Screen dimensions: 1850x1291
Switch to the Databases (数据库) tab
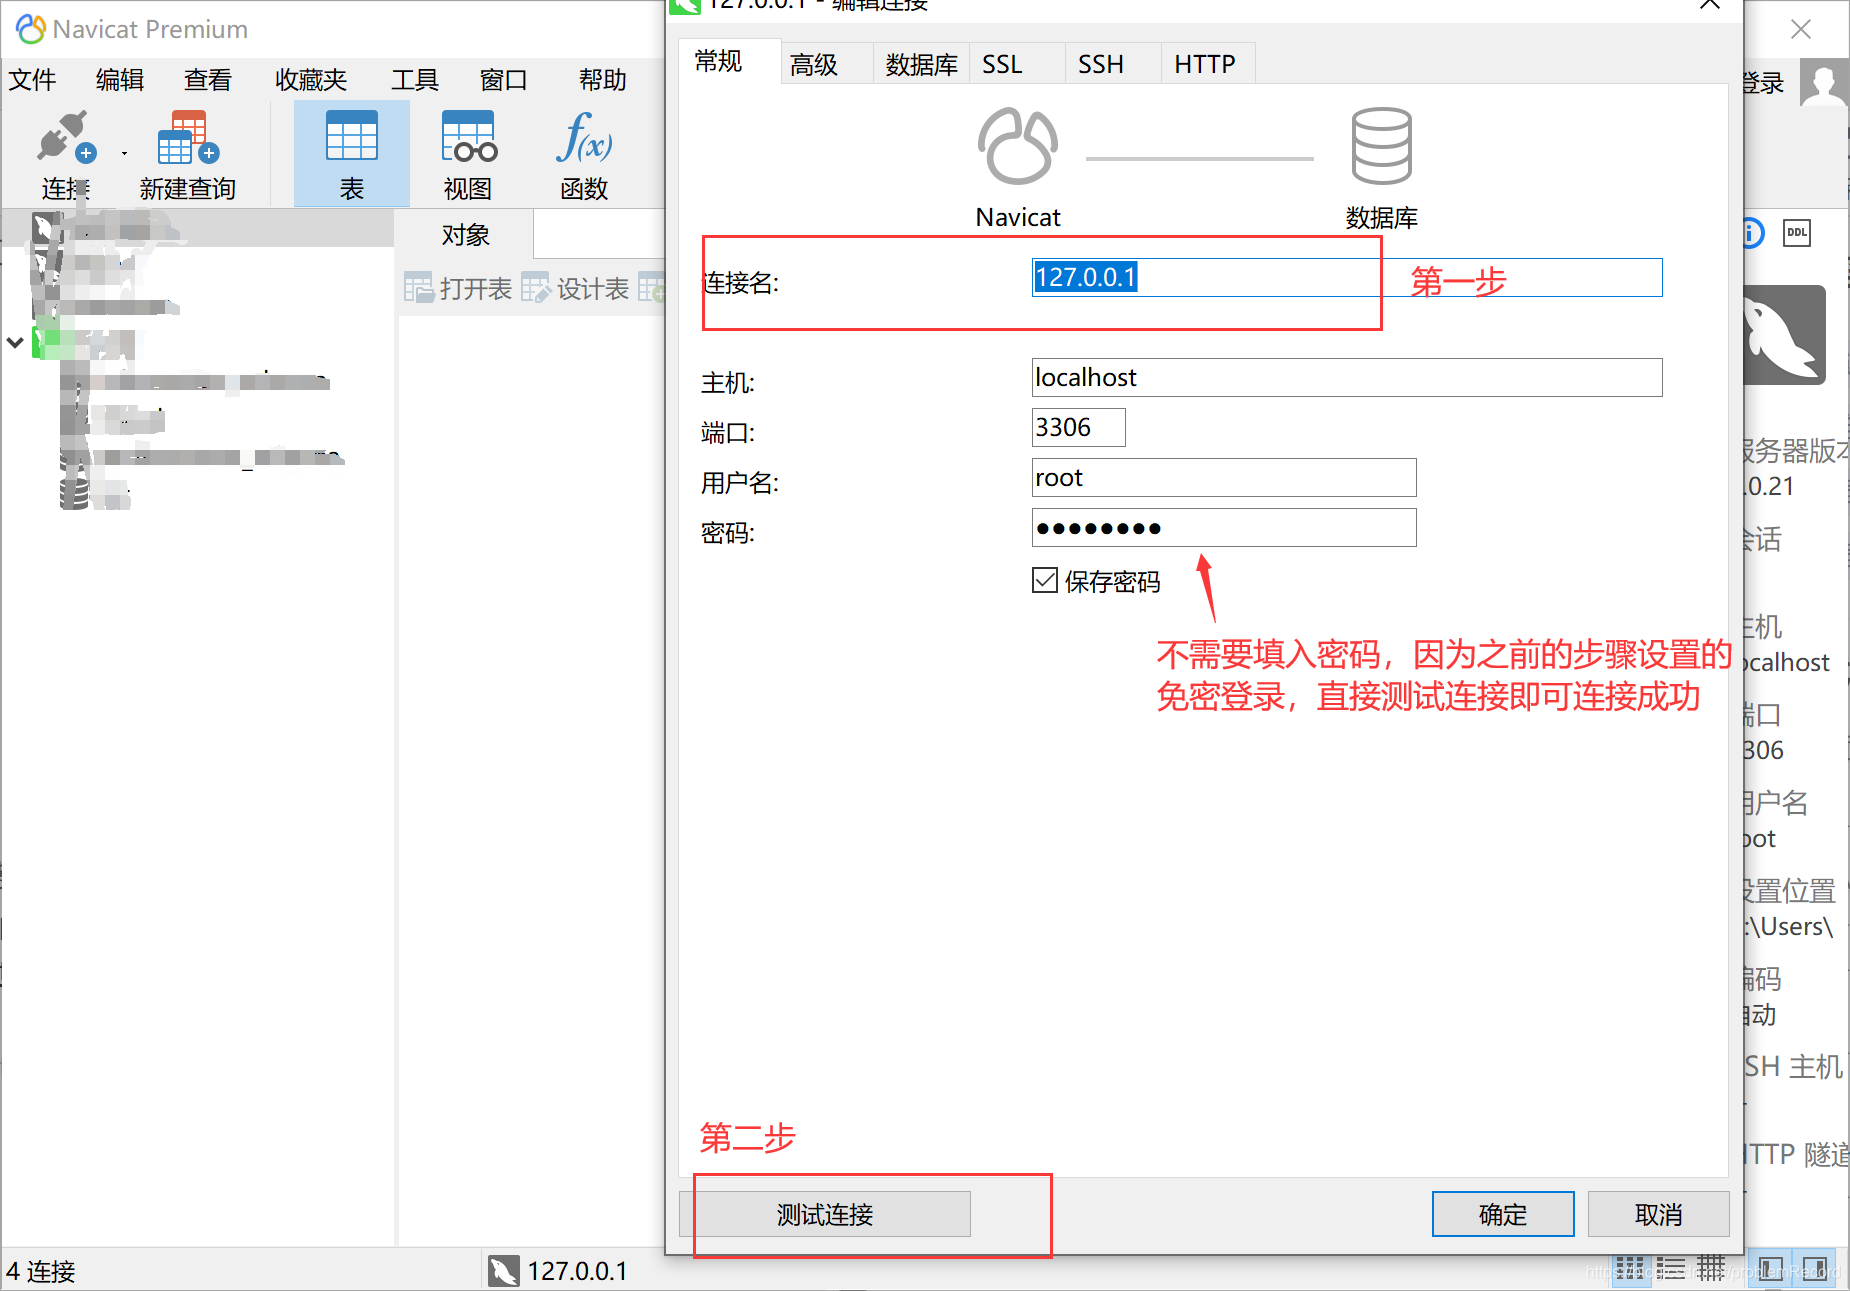tap(921, 64)
